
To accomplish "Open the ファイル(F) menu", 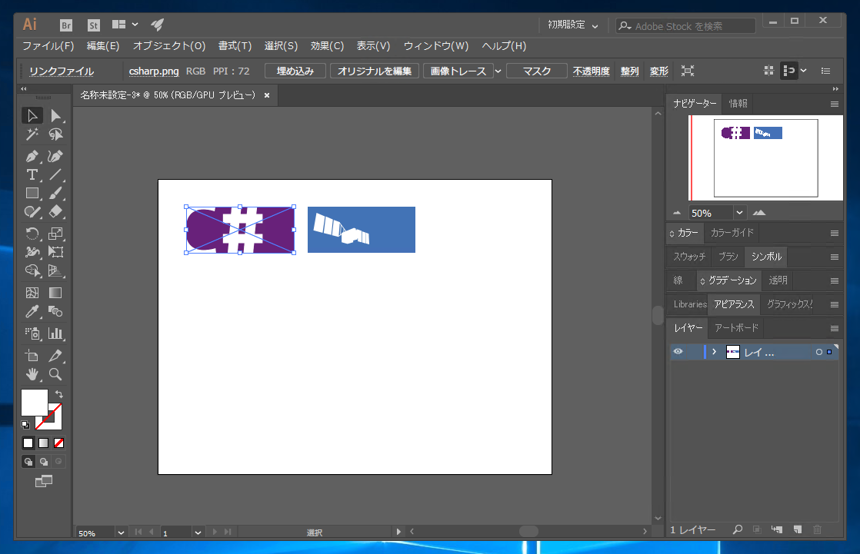I will pos(48,46).
